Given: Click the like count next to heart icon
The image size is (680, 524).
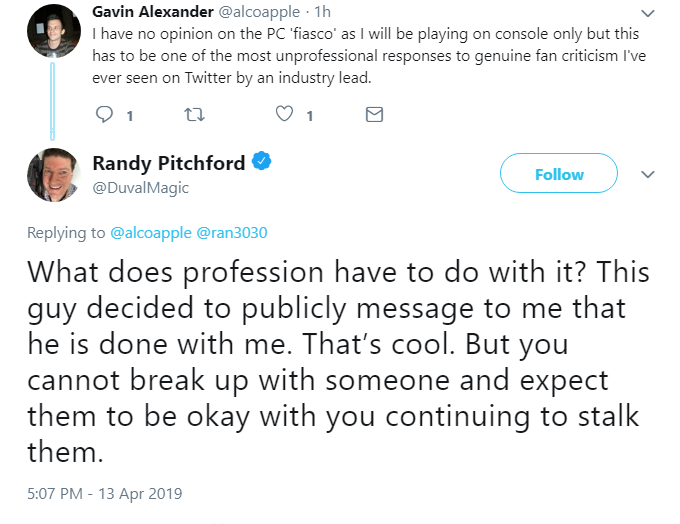Looking at the screenshot, I should 310,116.
